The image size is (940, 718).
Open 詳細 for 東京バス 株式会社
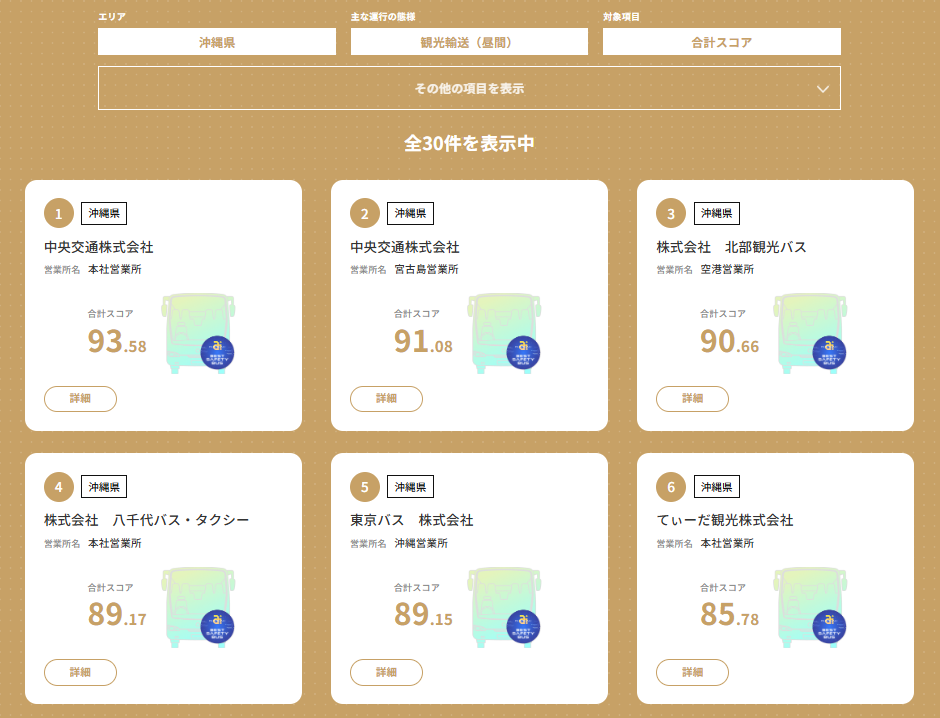[x=386, y=672]
